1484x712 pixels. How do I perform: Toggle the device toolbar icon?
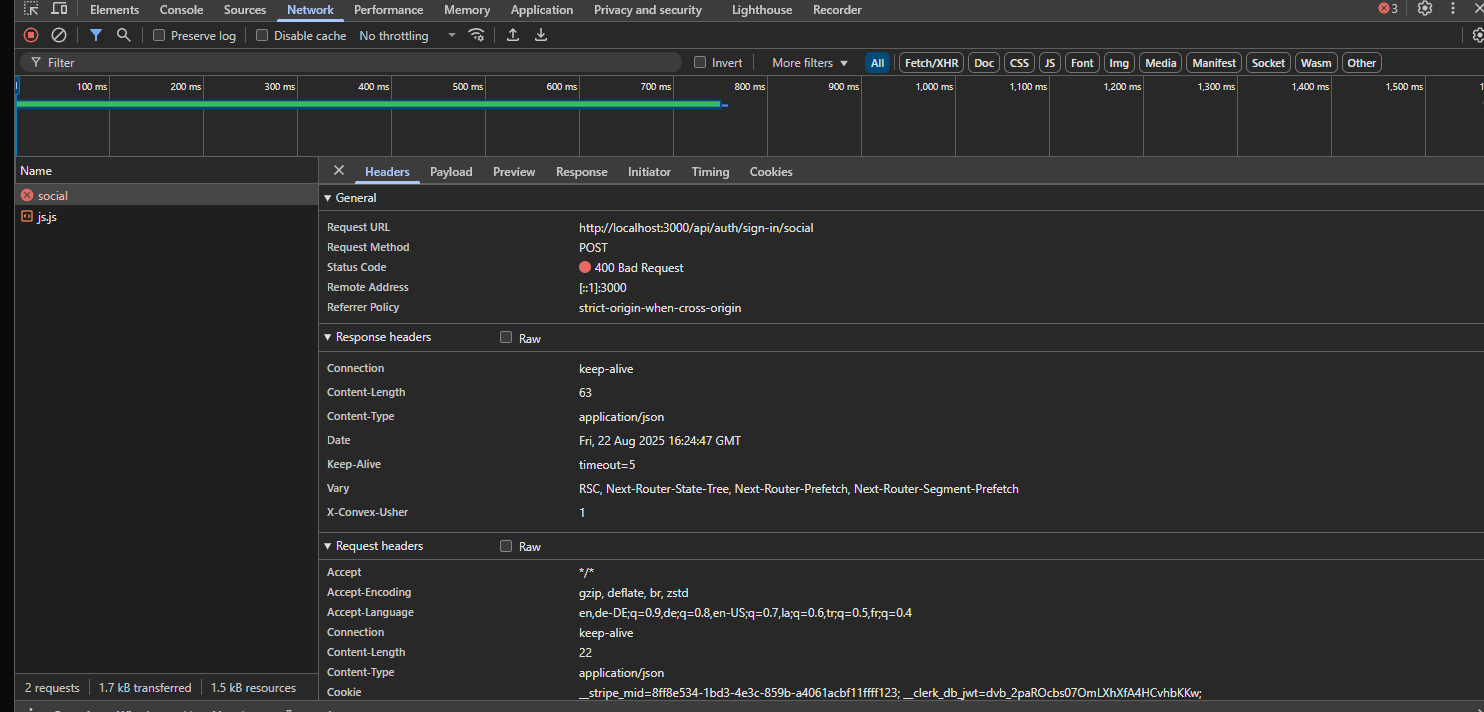coord(59,9)
